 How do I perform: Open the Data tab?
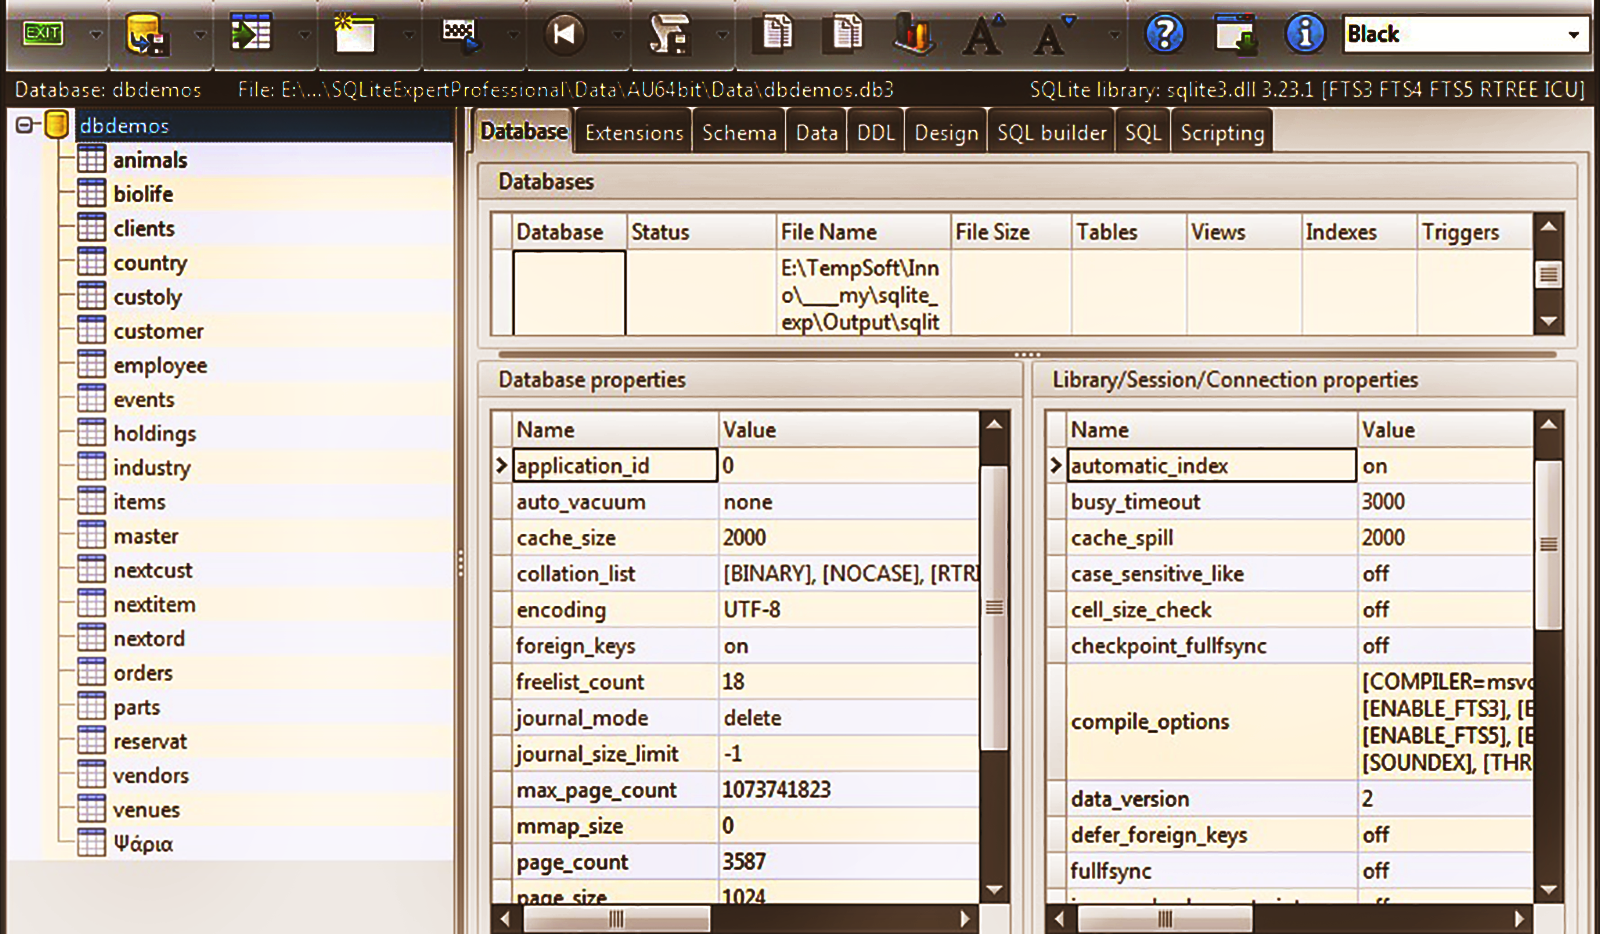click(816, 132)
